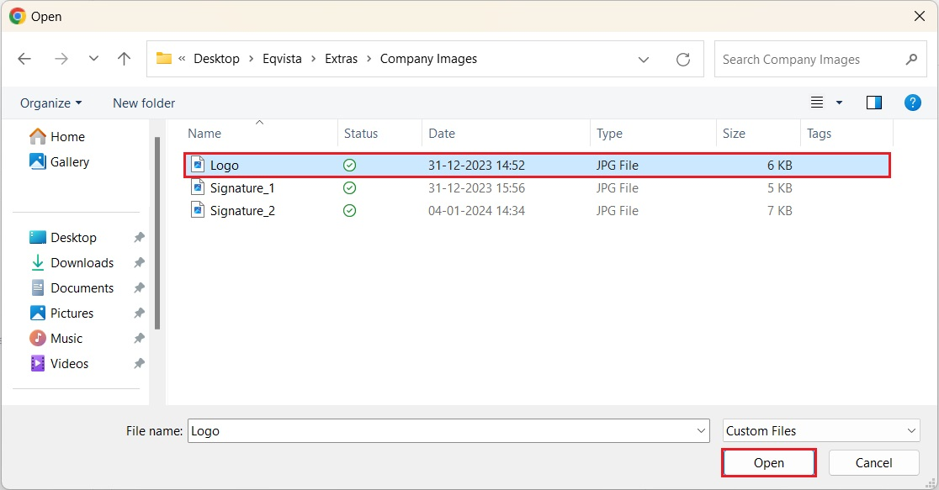Click date 31-12-2023 15:56
The height and width of the screenshot is (490, 939).
pyautogui.click(x=476, y=188)
